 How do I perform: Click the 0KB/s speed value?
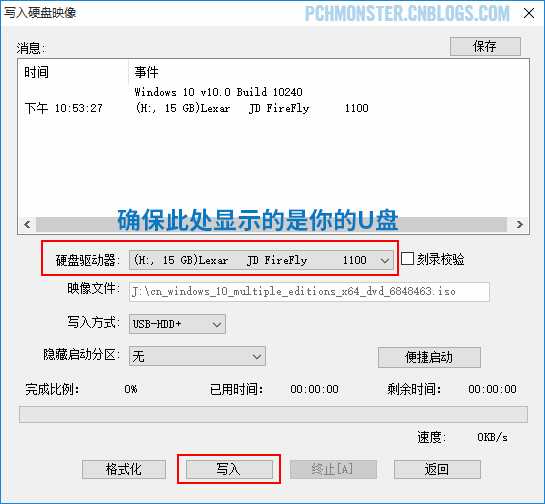point(492,437)
